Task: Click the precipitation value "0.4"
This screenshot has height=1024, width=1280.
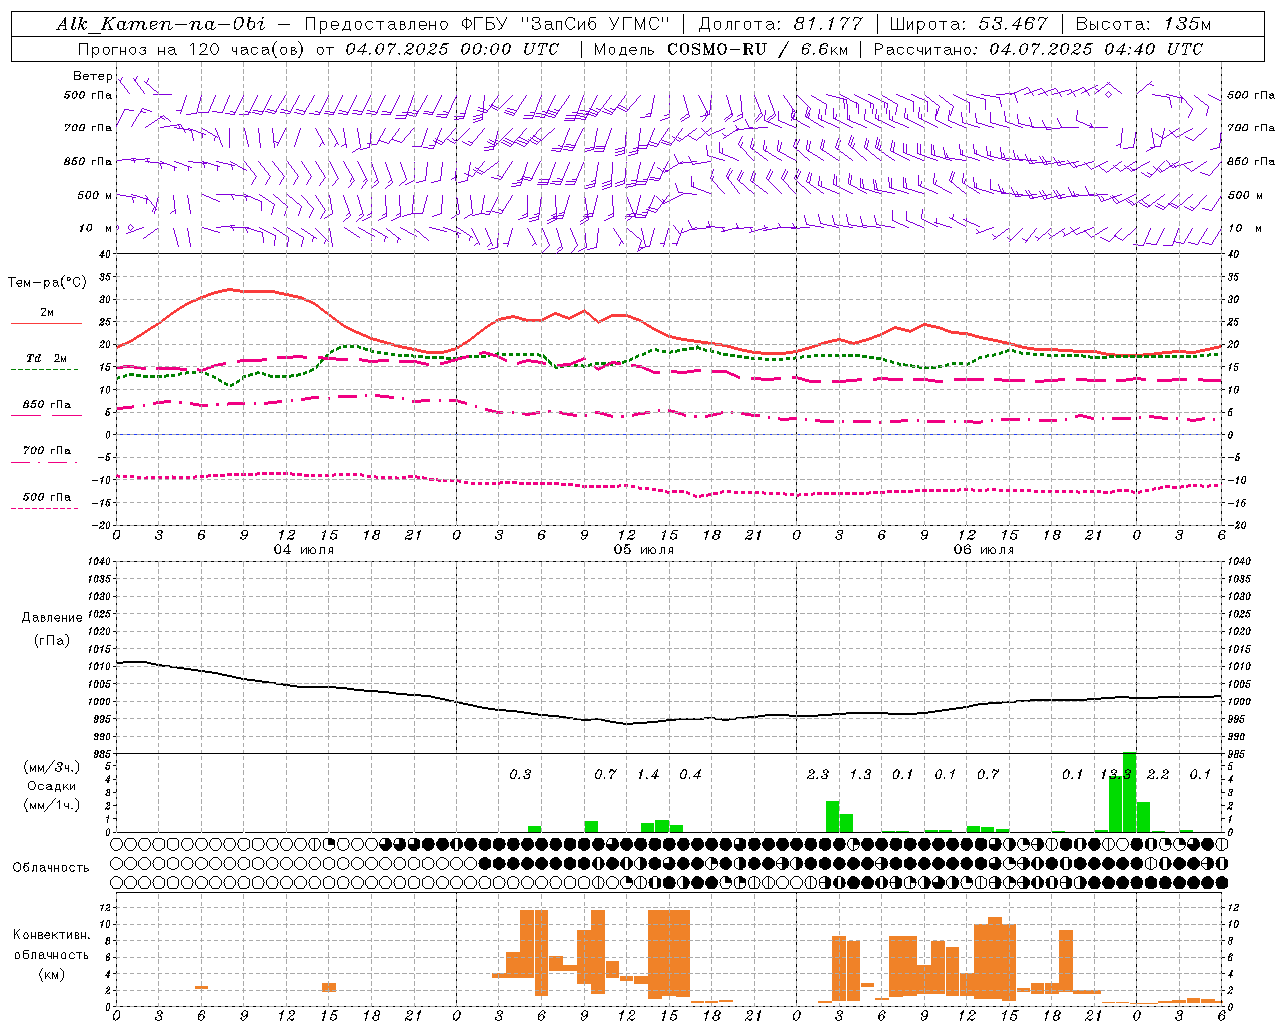Action: [690, 774]
